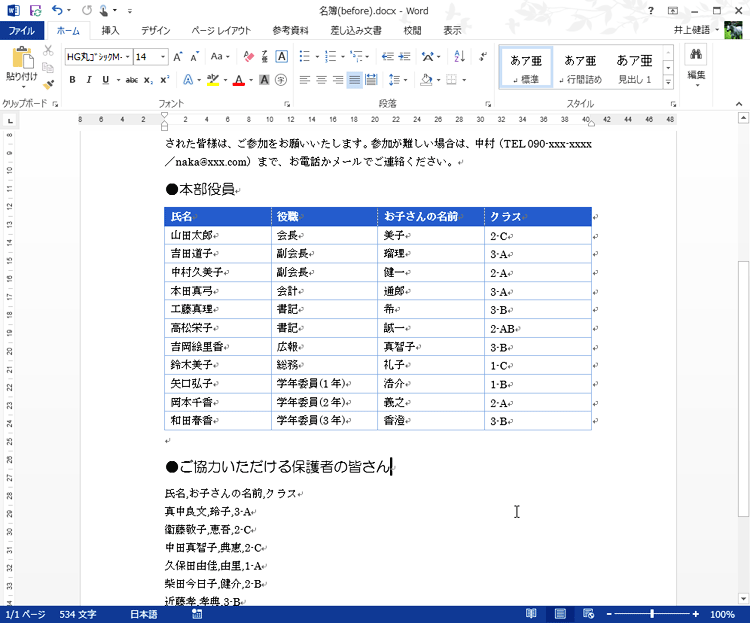Save the document from quick access toolbar

pos(35,11)
